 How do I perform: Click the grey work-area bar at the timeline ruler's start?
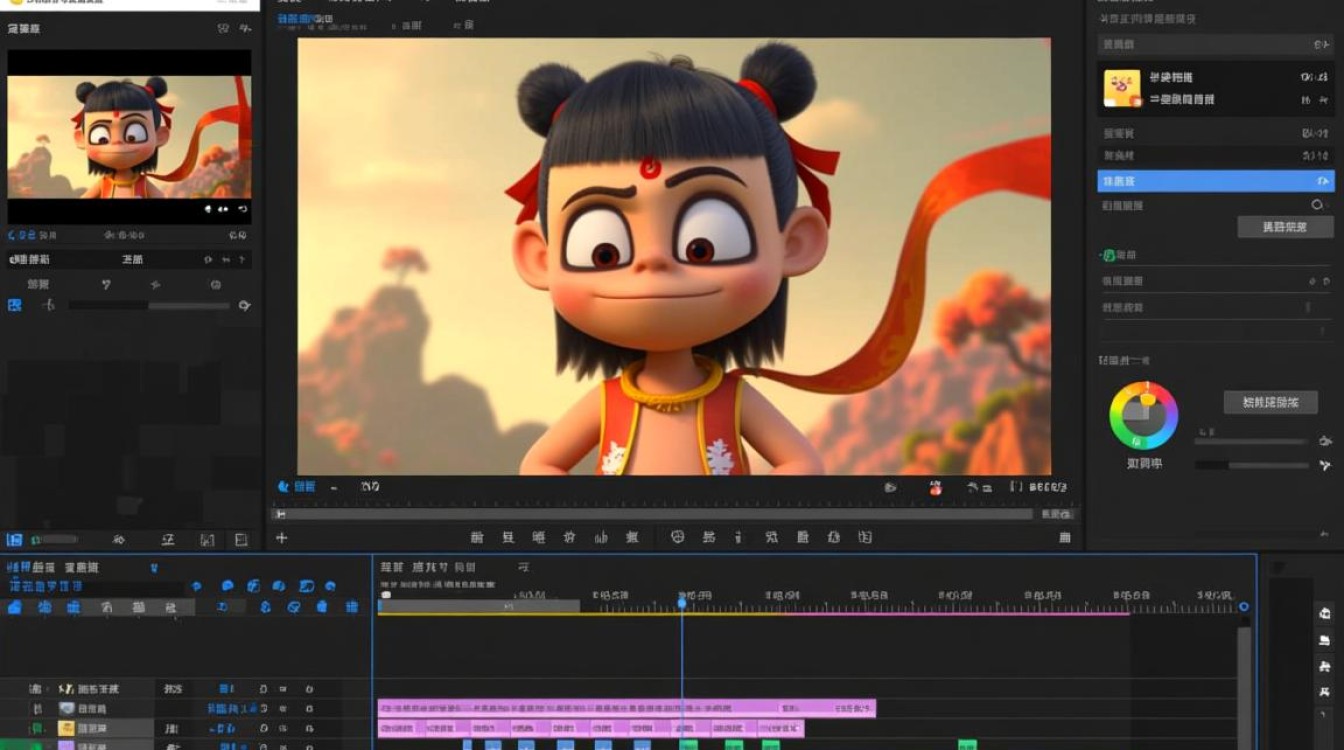click(x=479, y=606)
